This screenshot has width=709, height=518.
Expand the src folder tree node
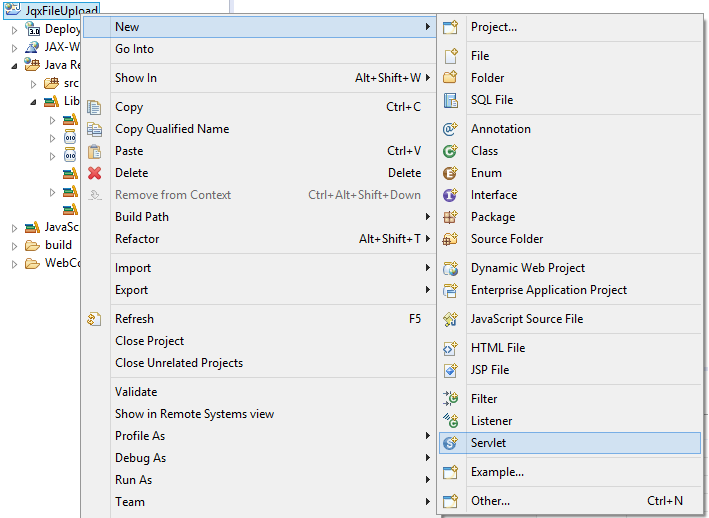(33, 84)
